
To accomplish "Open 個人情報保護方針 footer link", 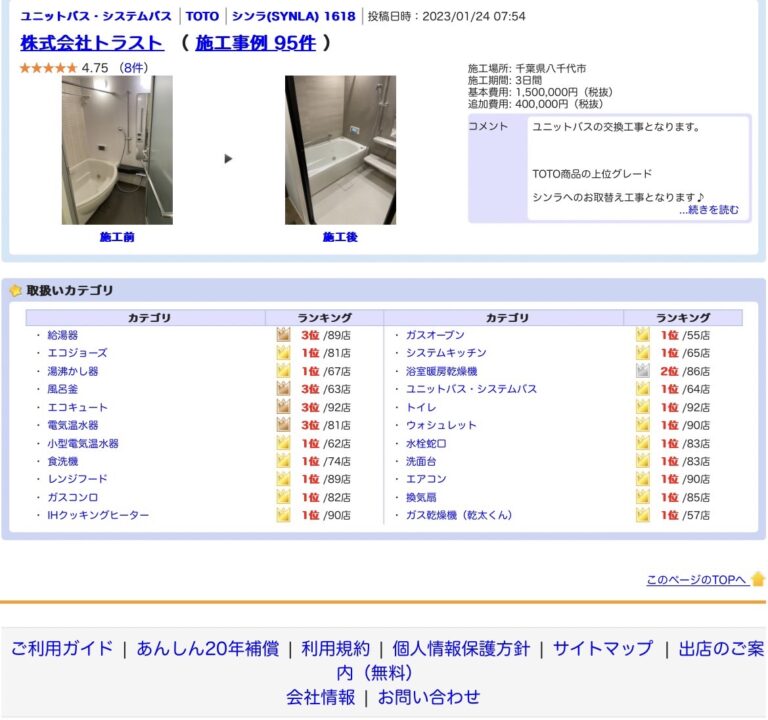I will (461, 648).
